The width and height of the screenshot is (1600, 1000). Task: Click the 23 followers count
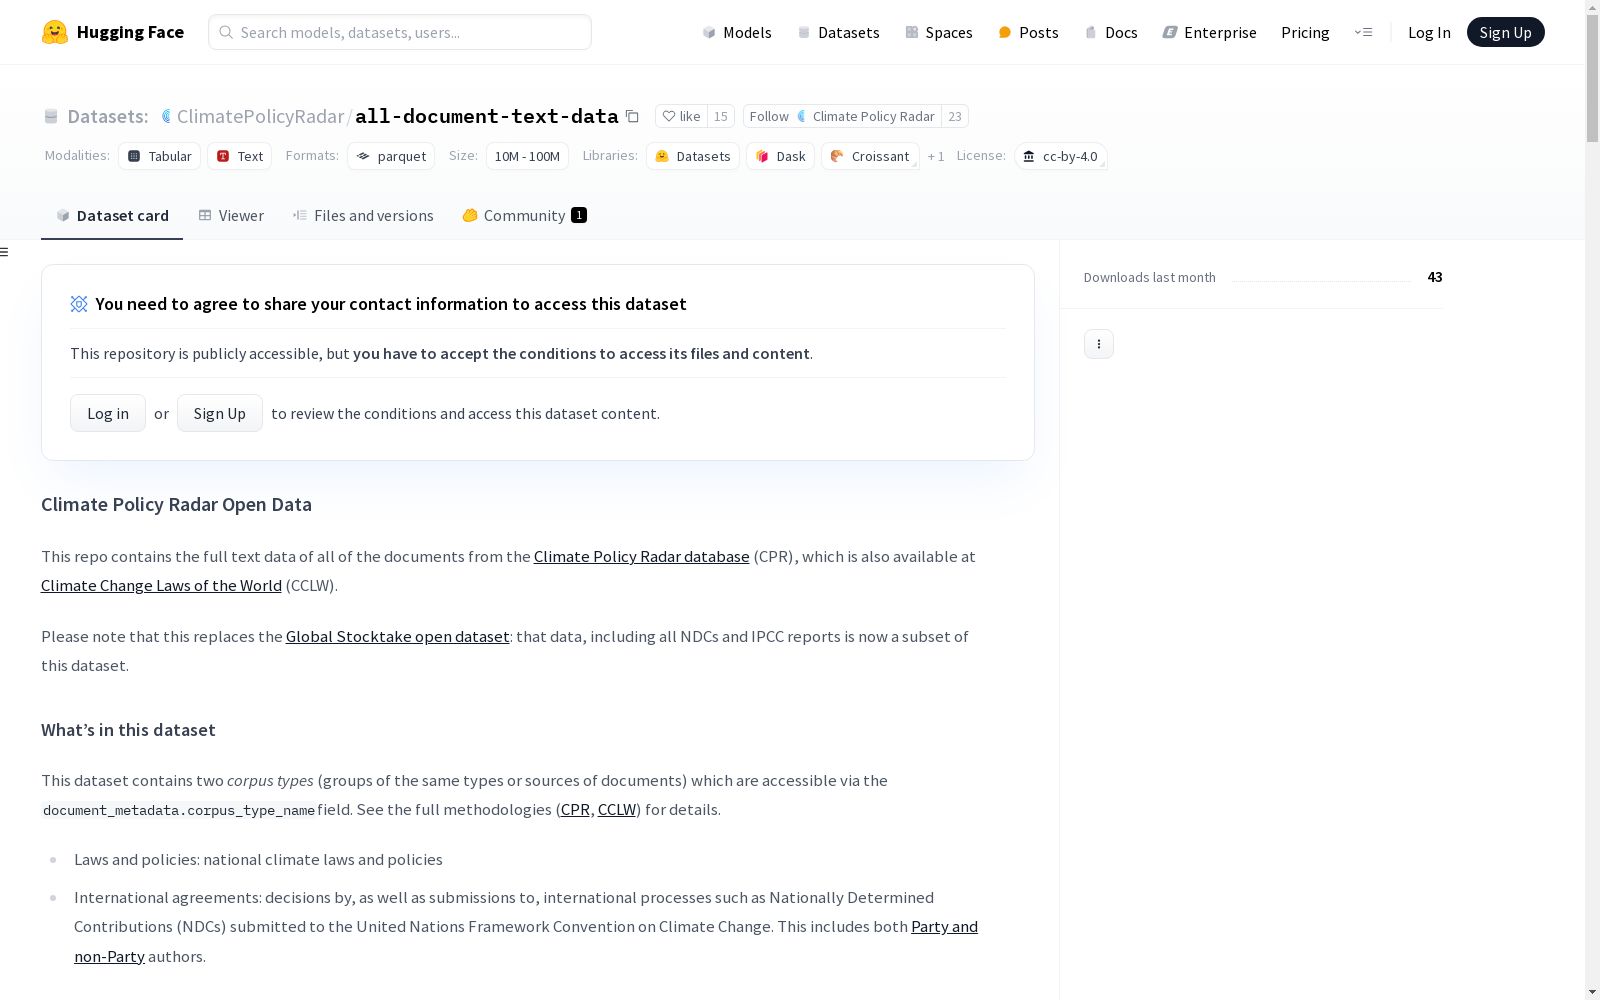point(955,116)
